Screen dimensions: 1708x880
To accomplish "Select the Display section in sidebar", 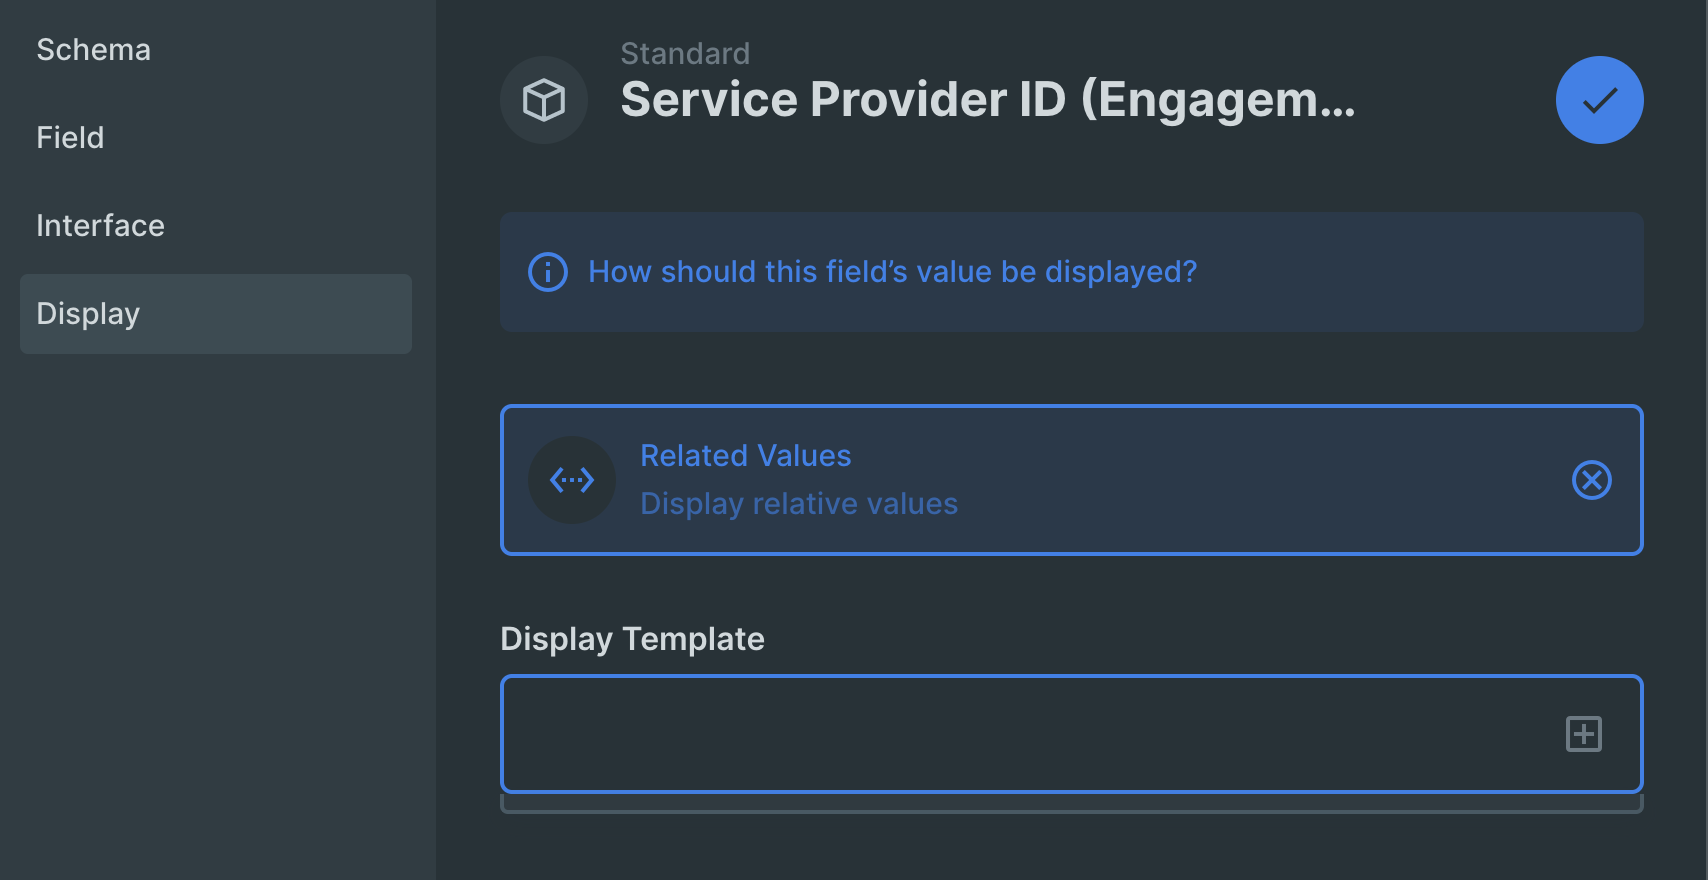I will 216,314.
